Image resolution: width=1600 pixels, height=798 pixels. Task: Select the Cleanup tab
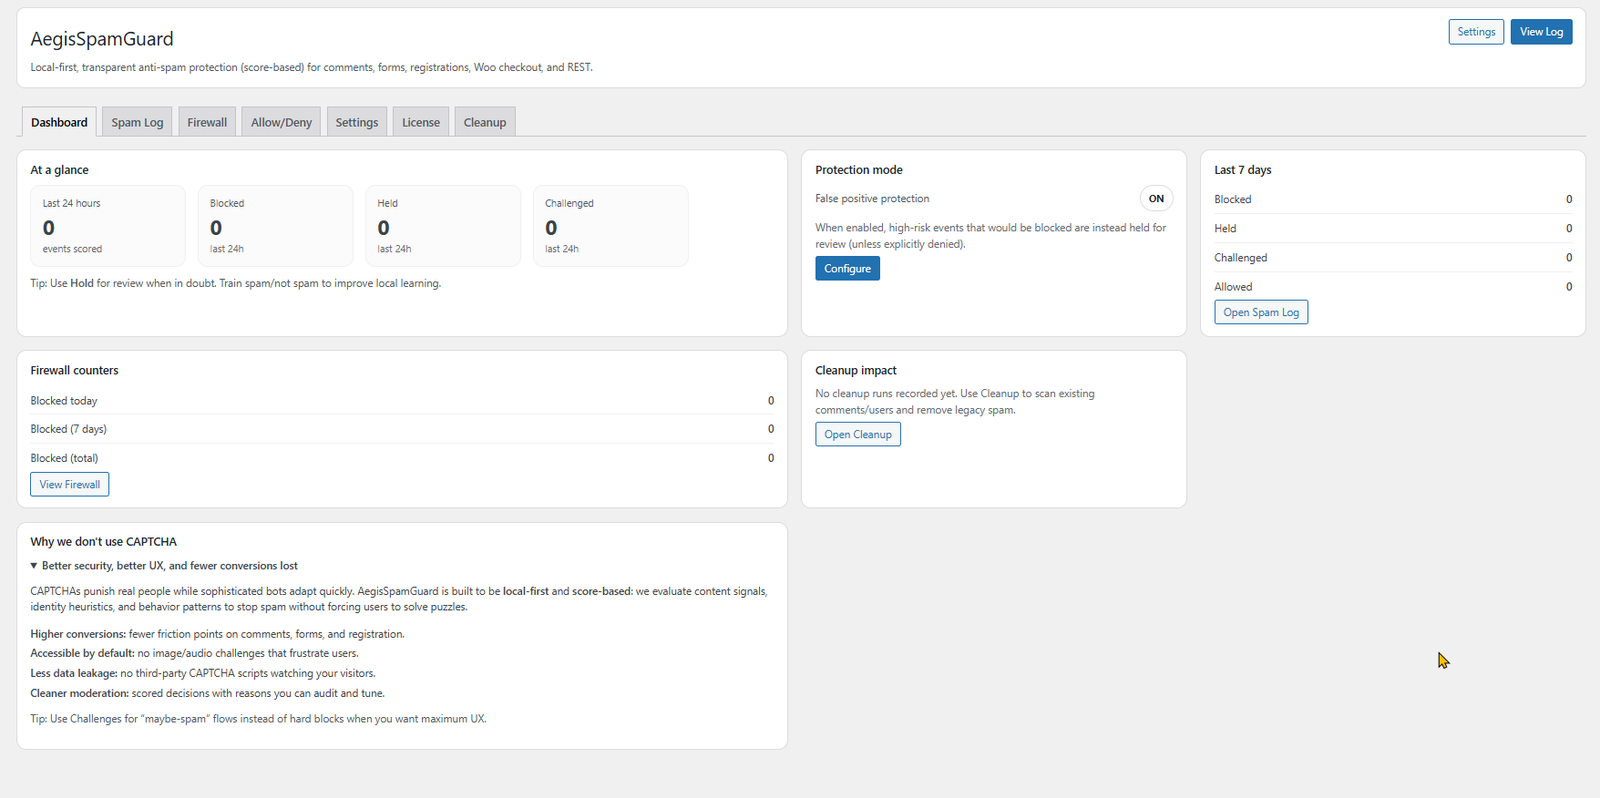coord(485,122)
